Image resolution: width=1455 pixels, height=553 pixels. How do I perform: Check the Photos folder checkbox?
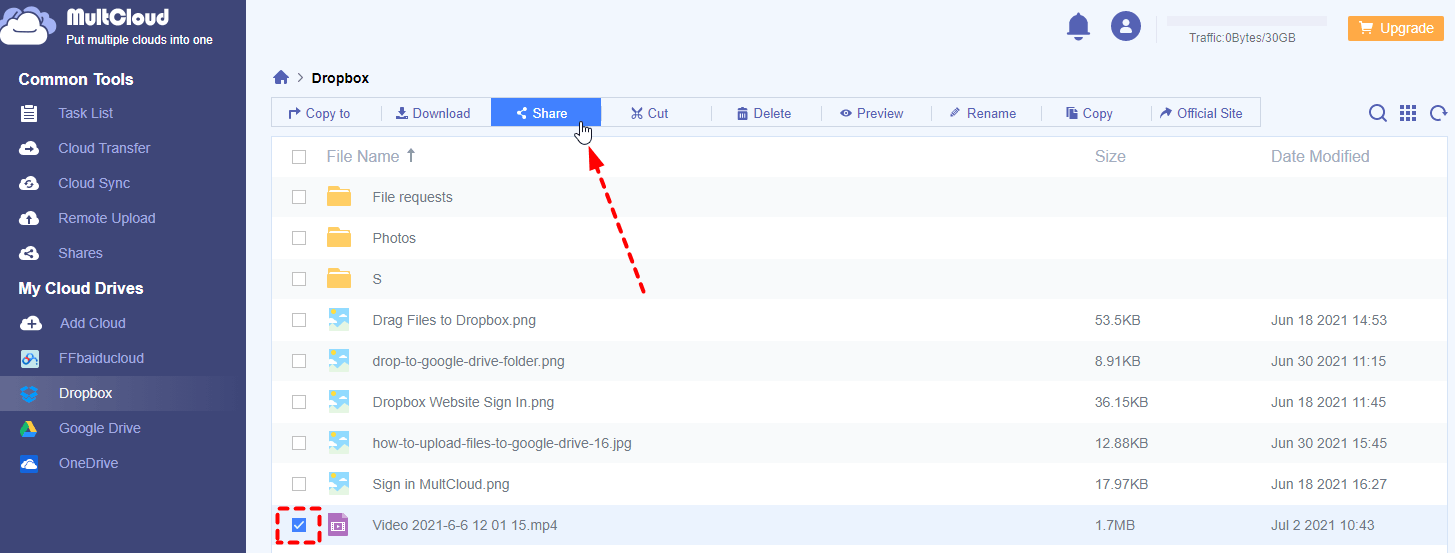299,238
